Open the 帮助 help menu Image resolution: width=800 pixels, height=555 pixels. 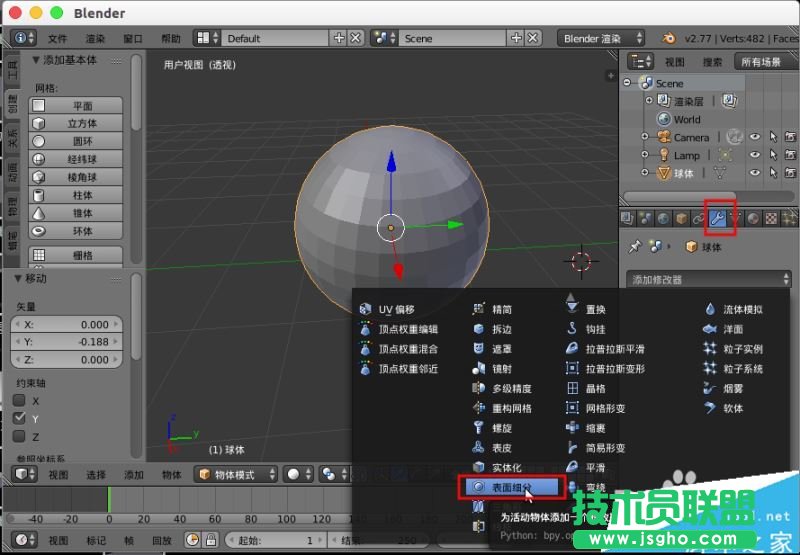171,38
